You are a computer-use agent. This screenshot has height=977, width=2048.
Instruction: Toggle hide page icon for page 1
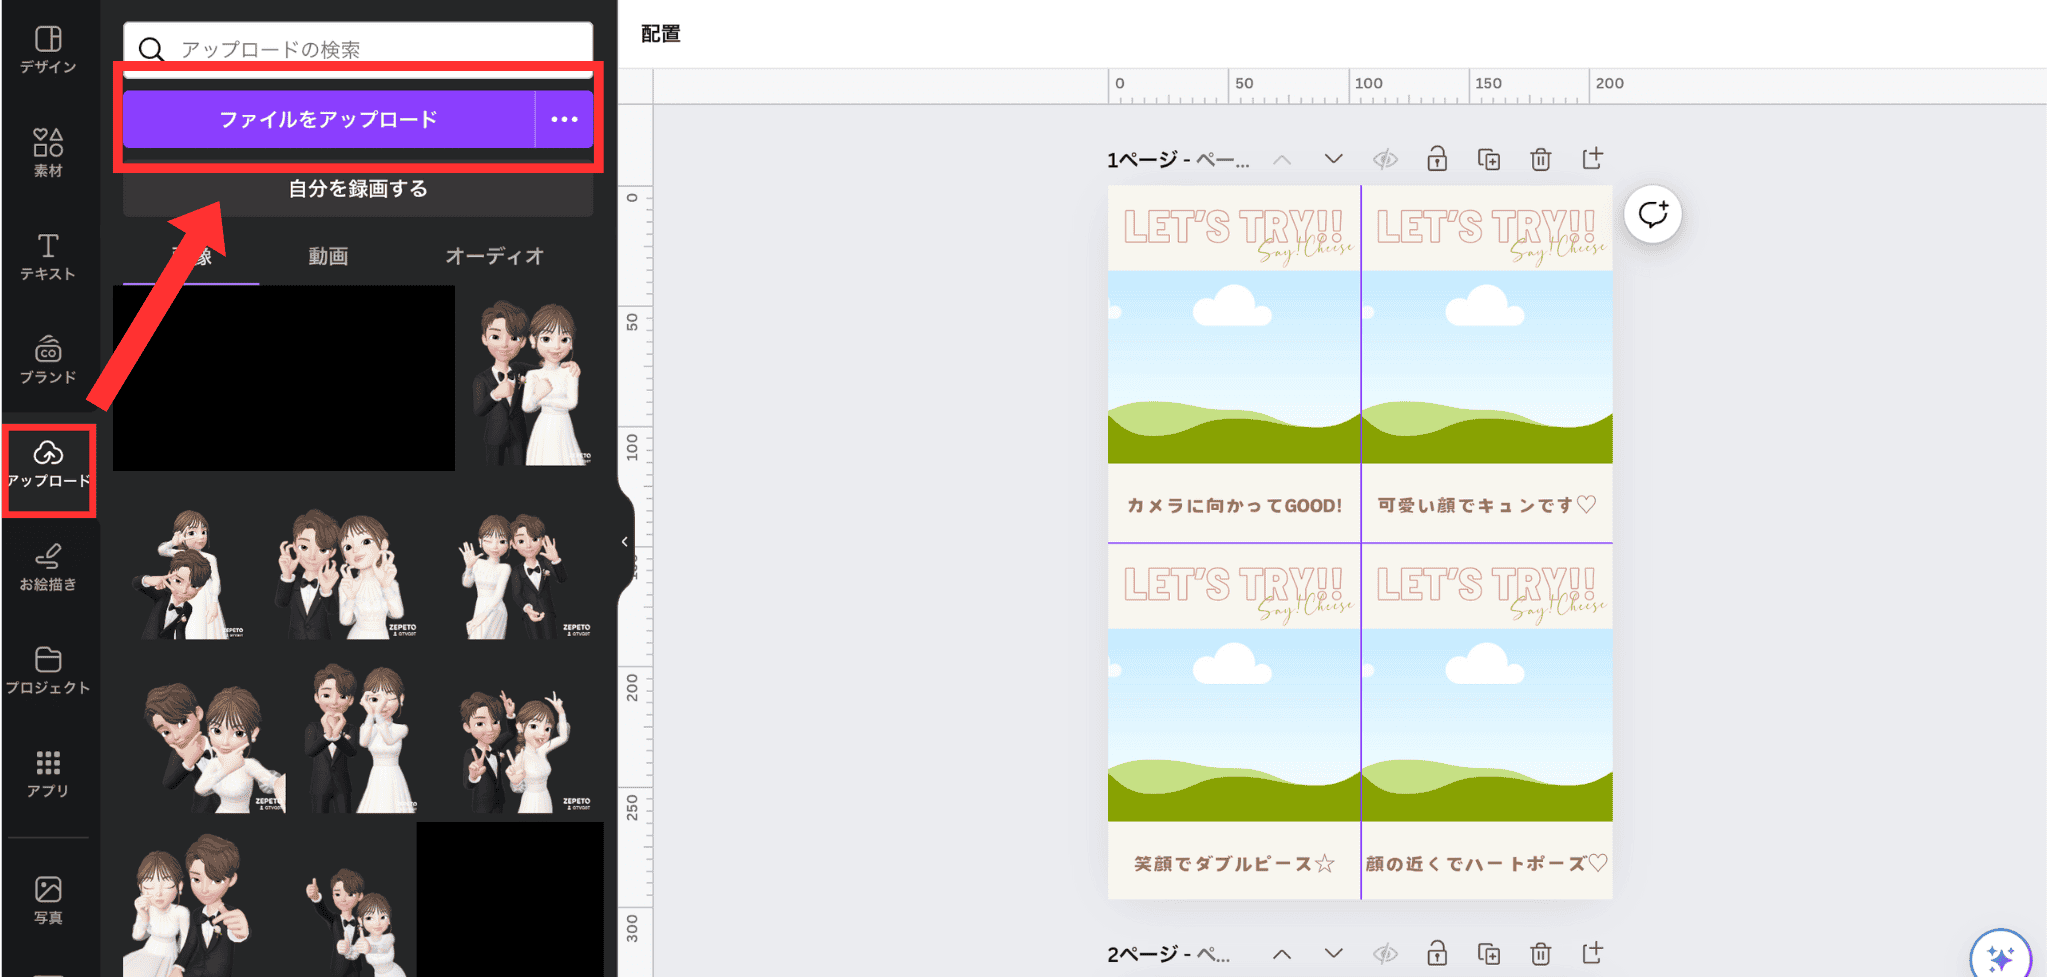pyautogui.click(x=1385, y=159)
